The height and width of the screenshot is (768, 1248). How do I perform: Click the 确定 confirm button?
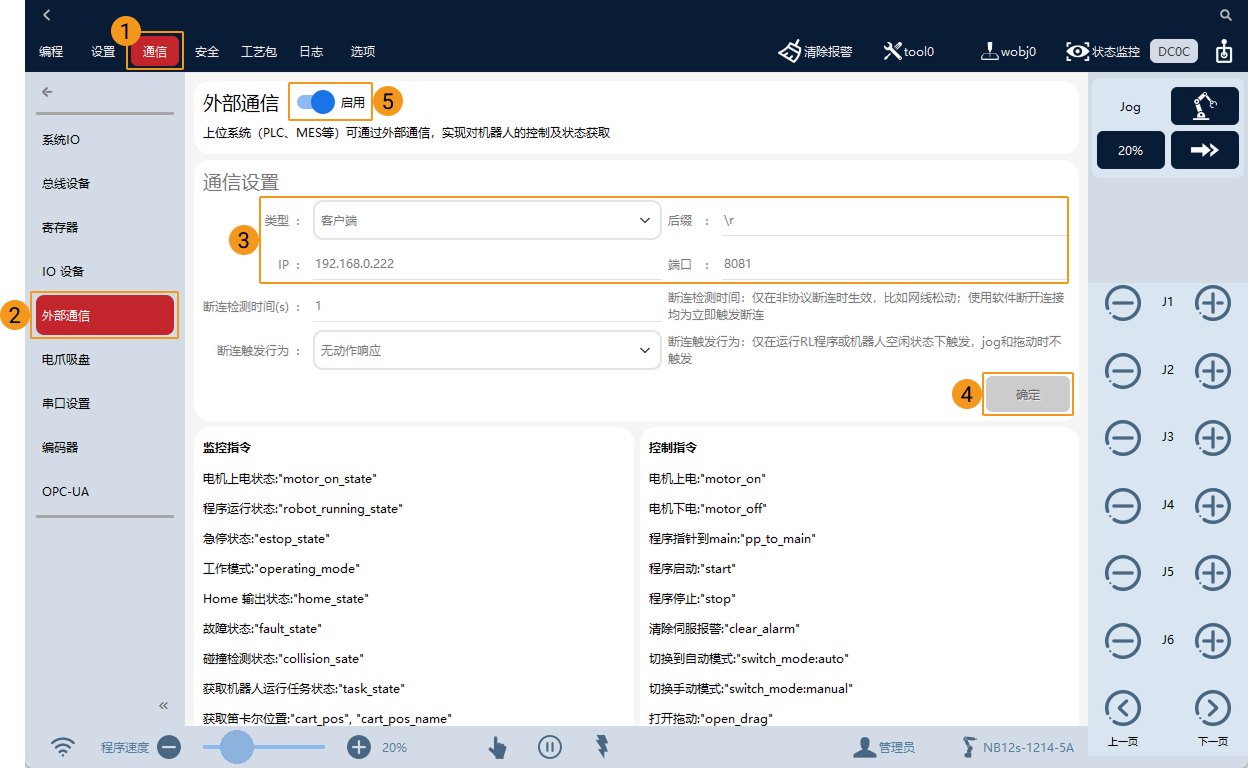pyautogui.click(x=1028, y=395)
